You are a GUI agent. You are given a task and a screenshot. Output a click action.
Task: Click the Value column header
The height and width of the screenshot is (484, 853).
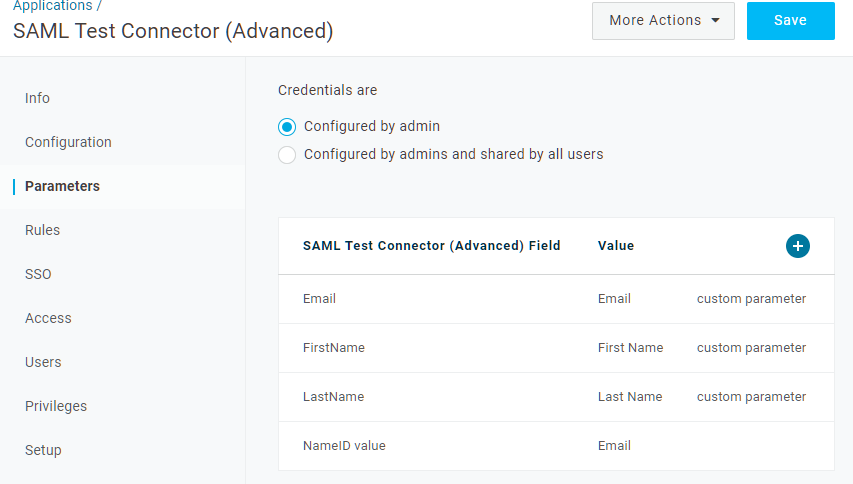tap(615, 246)
